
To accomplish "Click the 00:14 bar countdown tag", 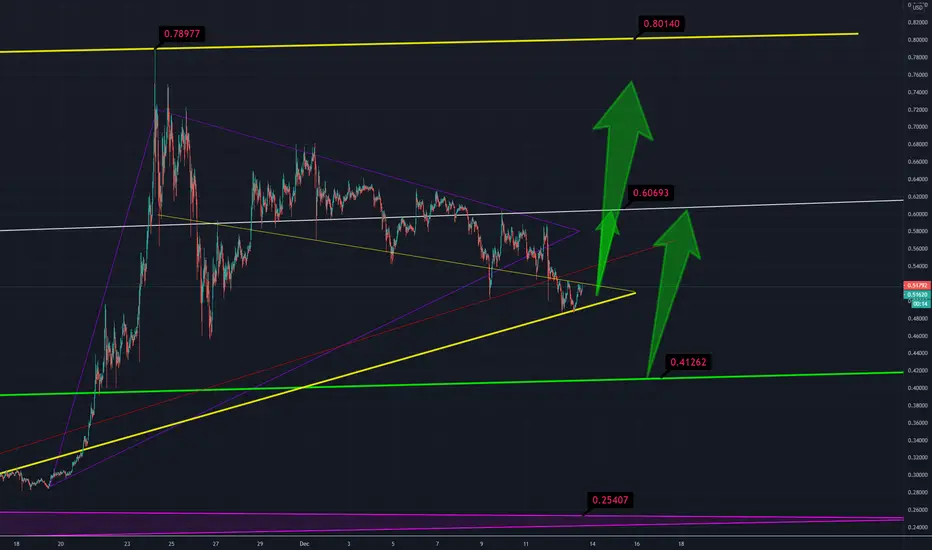I will point(920,304).
